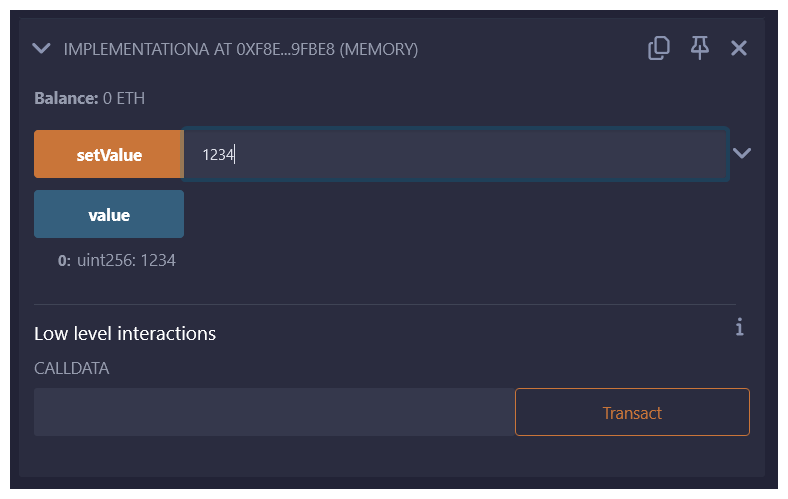Expand the setValue parameters chevron
Screen dimensions: 788x499
pyautogui.click(x=741, y=154)
